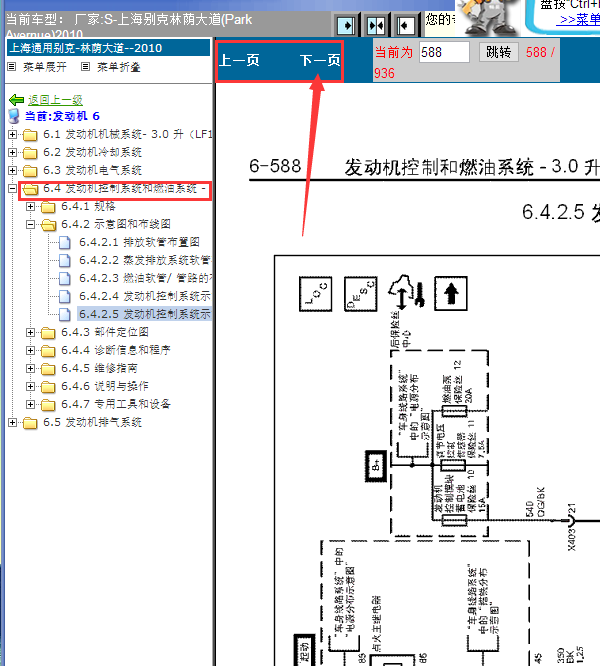
Task: Select 6.4.6 说明与操作 folder label
Action: coord(105,386)
